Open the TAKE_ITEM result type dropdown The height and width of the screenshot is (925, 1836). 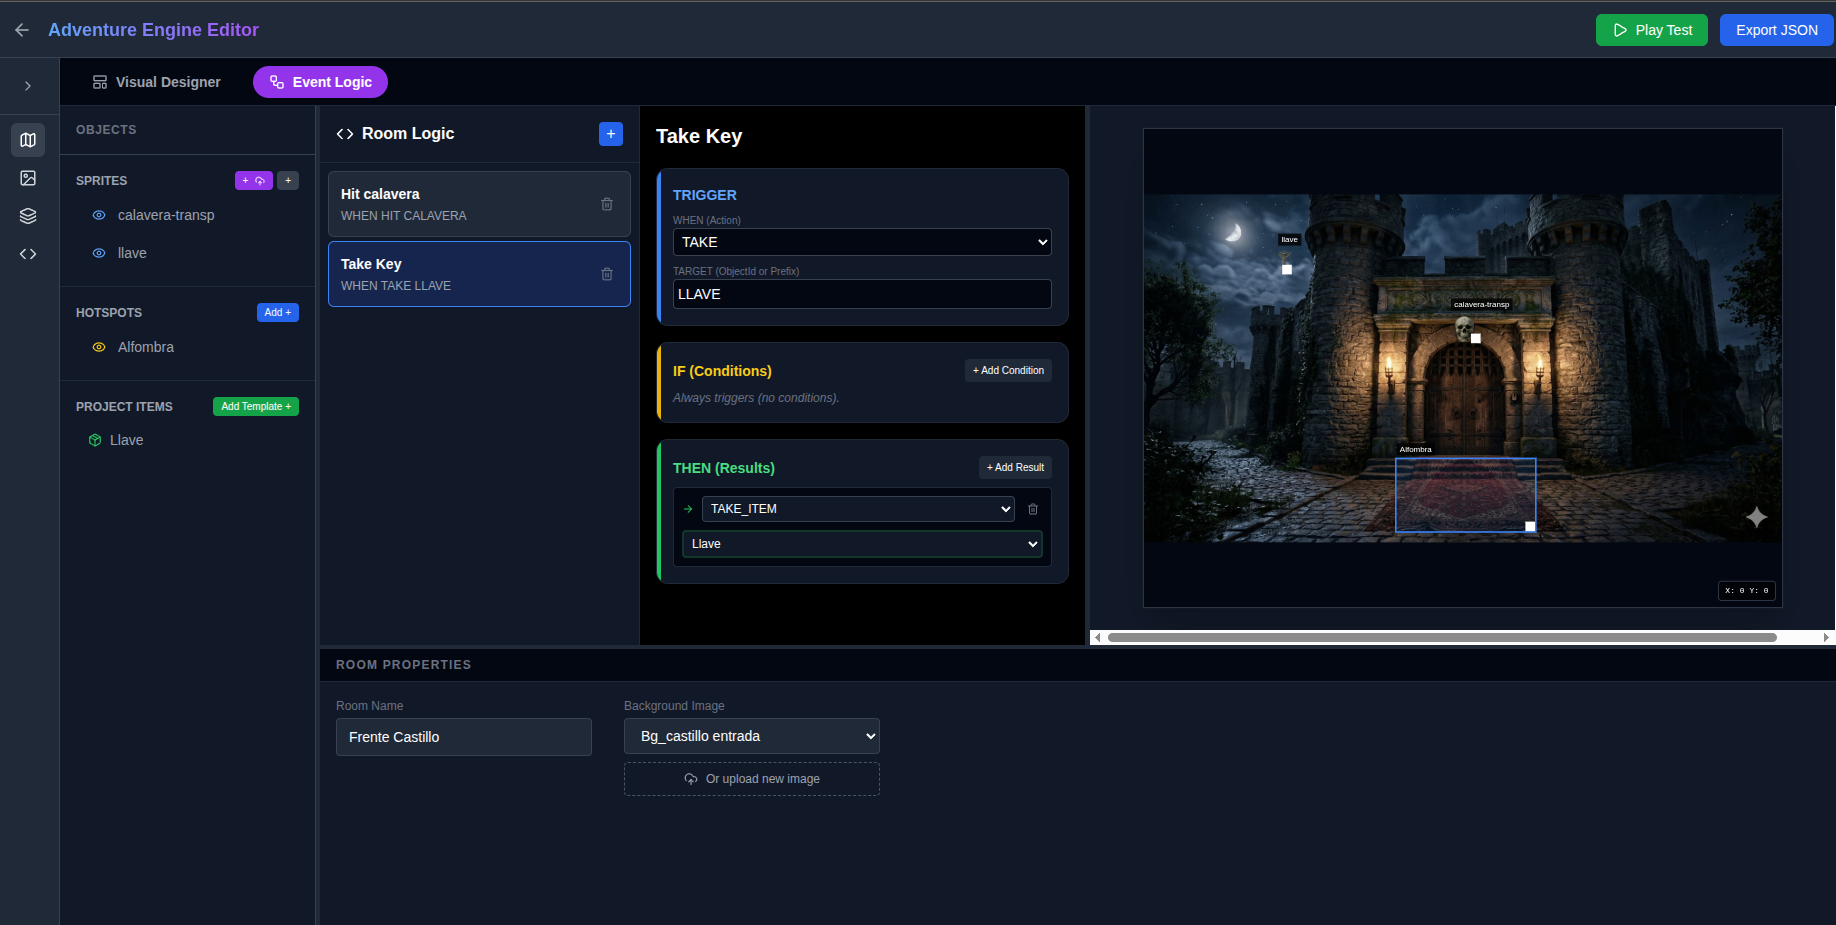pos(858,509)
